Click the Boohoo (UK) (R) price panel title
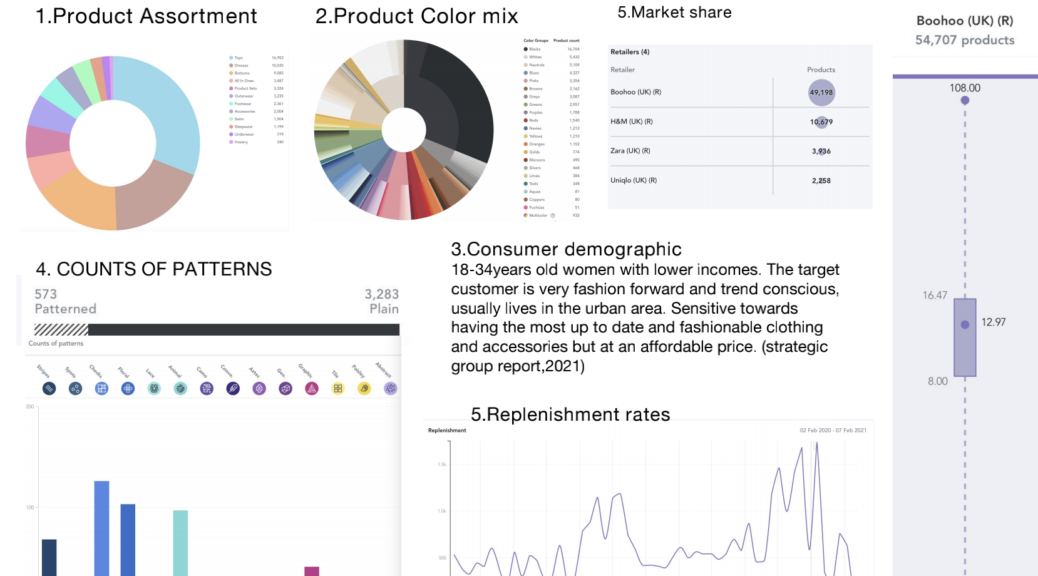 point(965,21)
